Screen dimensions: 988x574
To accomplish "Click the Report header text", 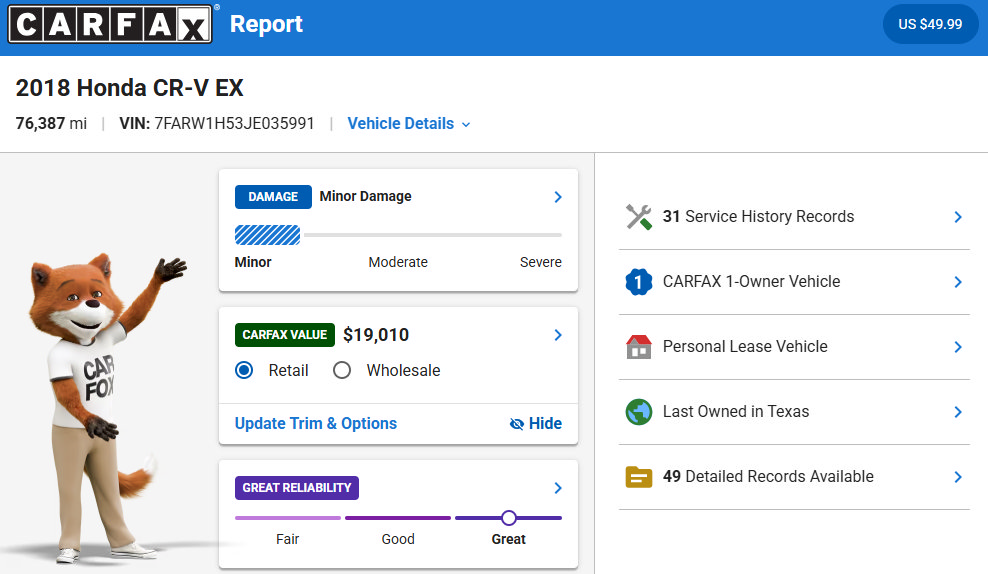I will pos(266,24).
